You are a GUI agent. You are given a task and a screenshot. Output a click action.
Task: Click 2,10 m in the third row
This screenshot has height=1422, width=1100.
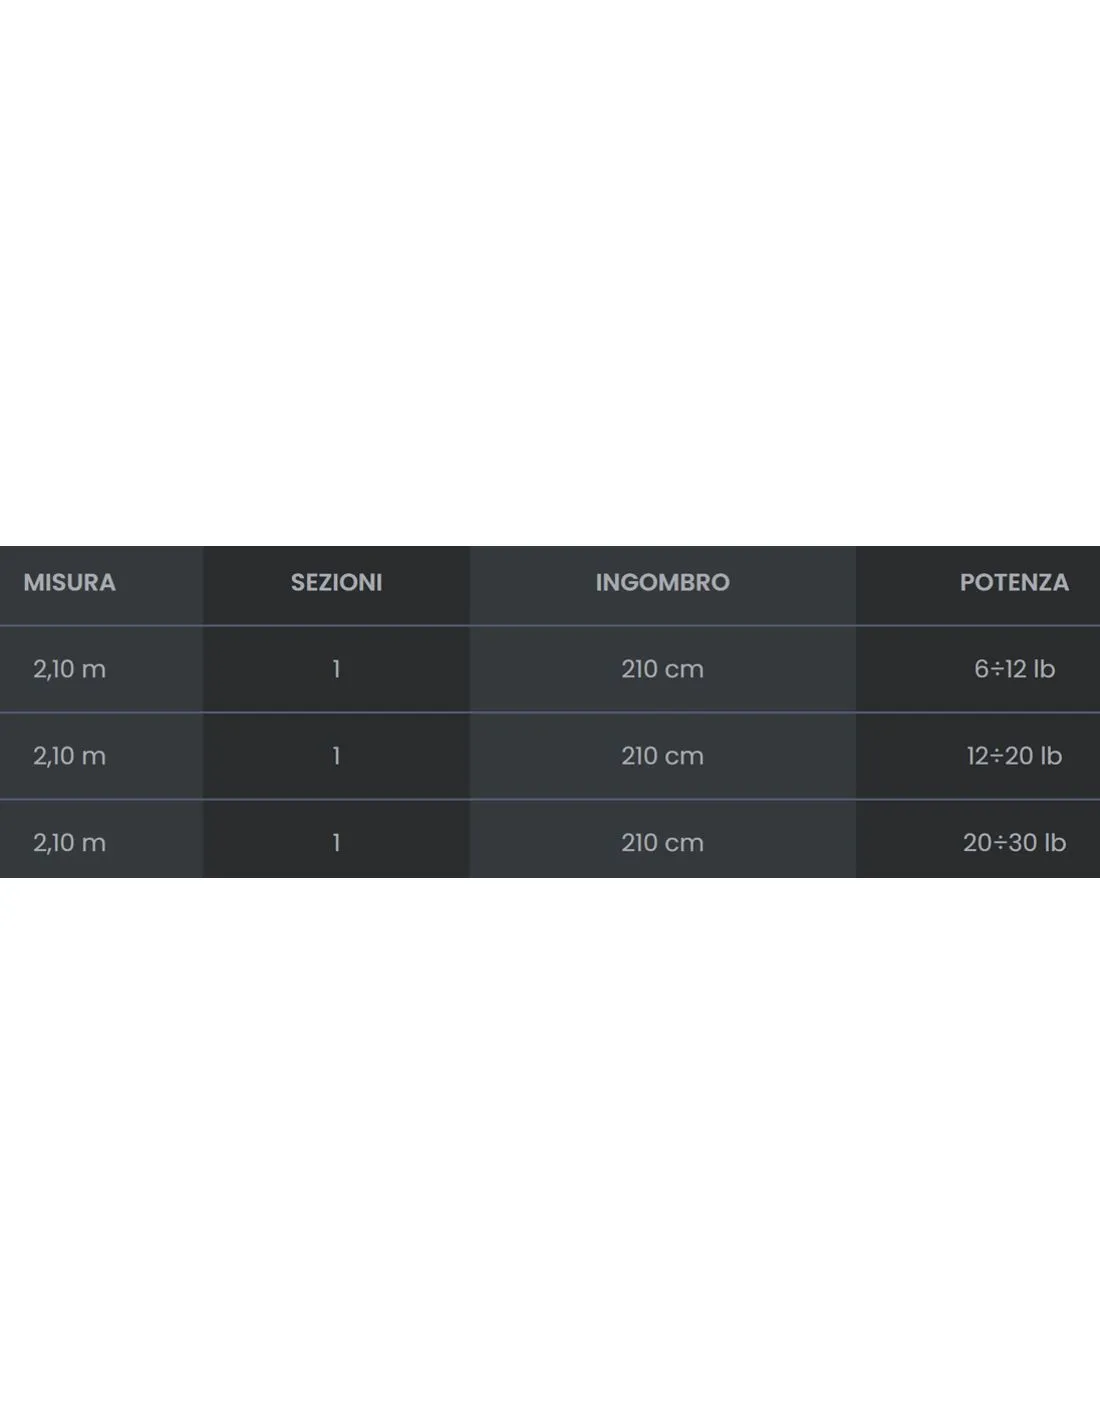click(x=69, y=843)
